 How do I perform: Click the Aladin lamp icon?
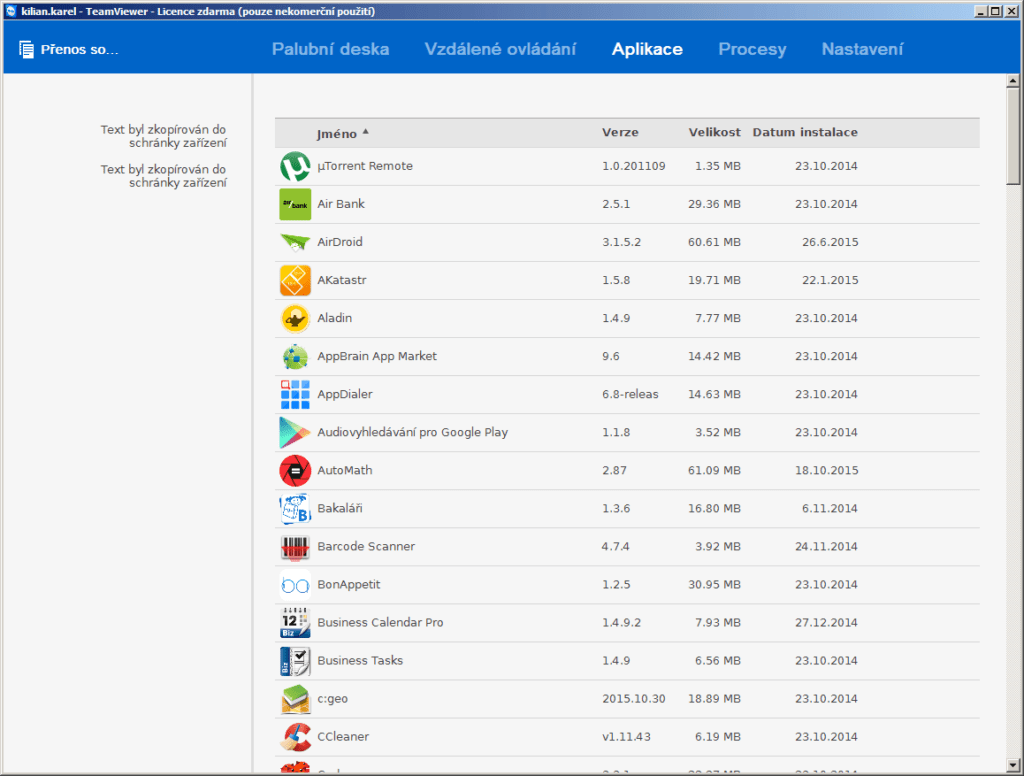(x=295, y=319)
